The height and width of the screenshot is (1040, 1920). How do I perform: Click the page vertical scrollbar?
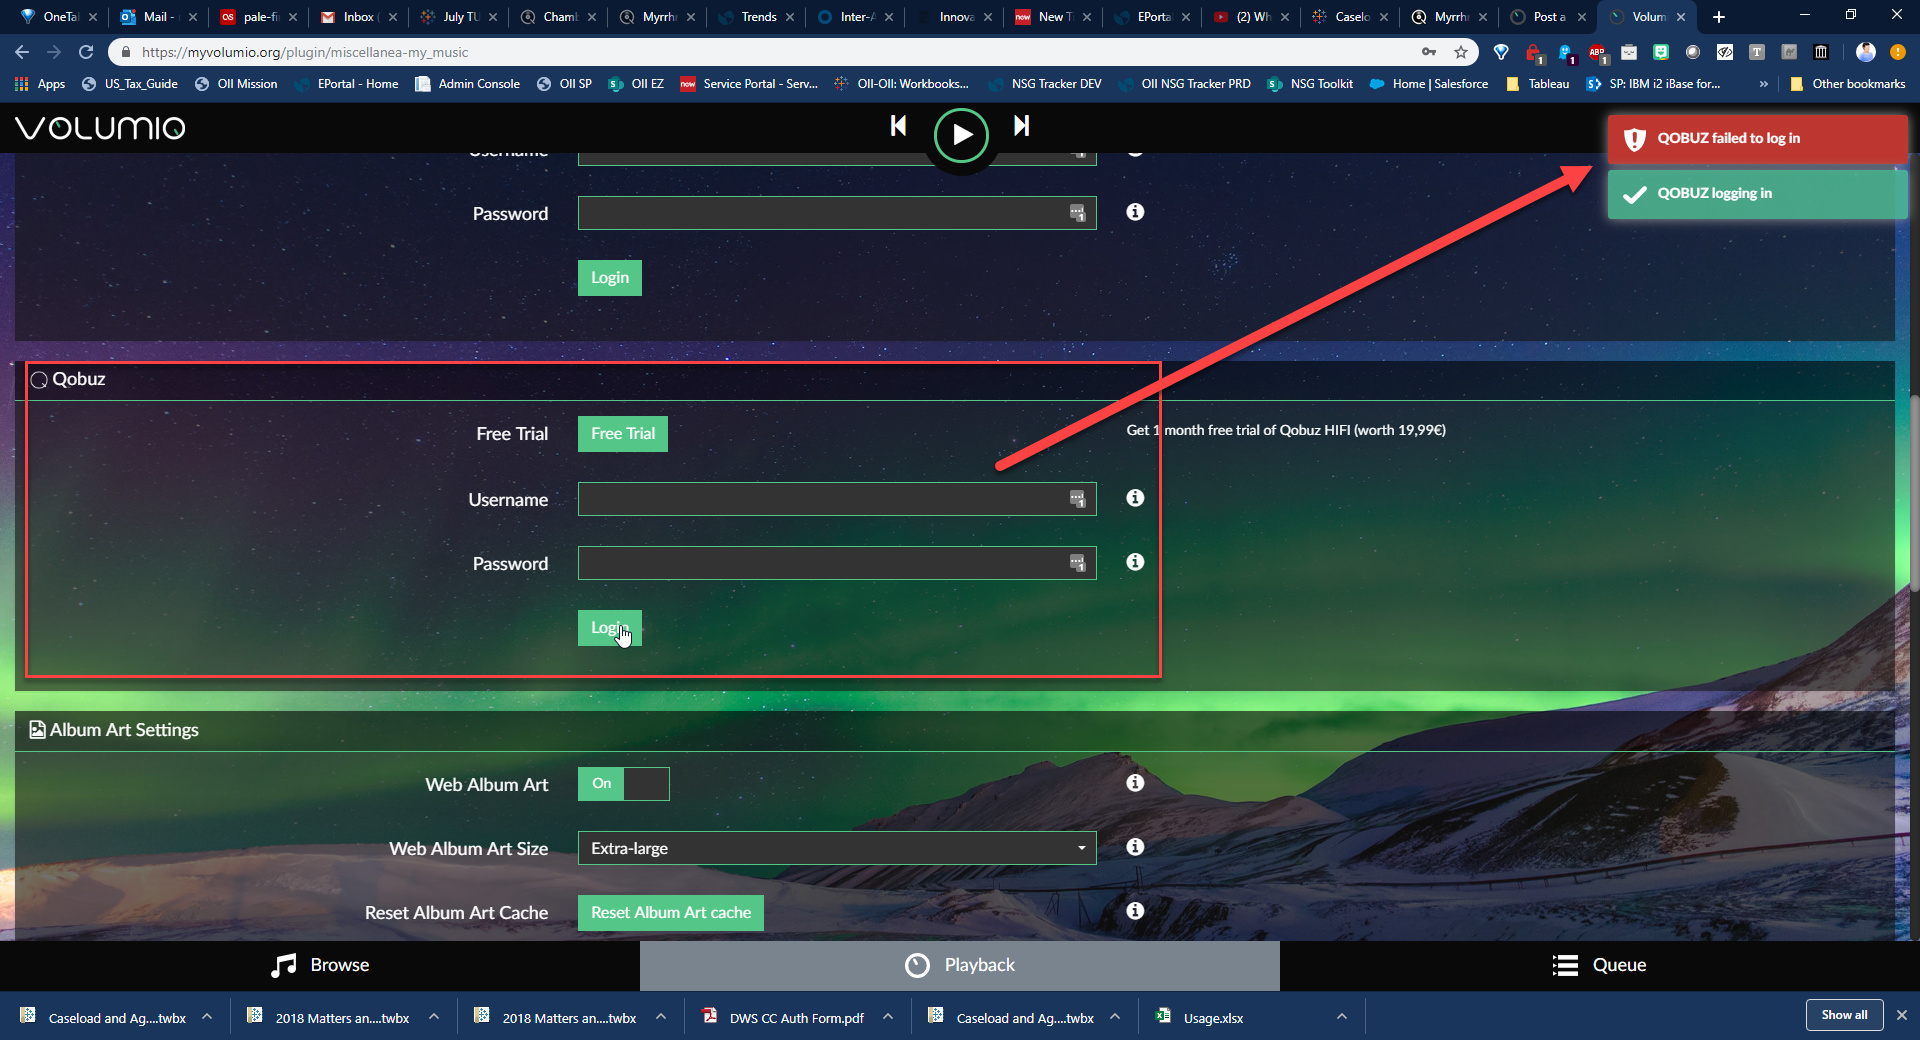coord(1914,495)
